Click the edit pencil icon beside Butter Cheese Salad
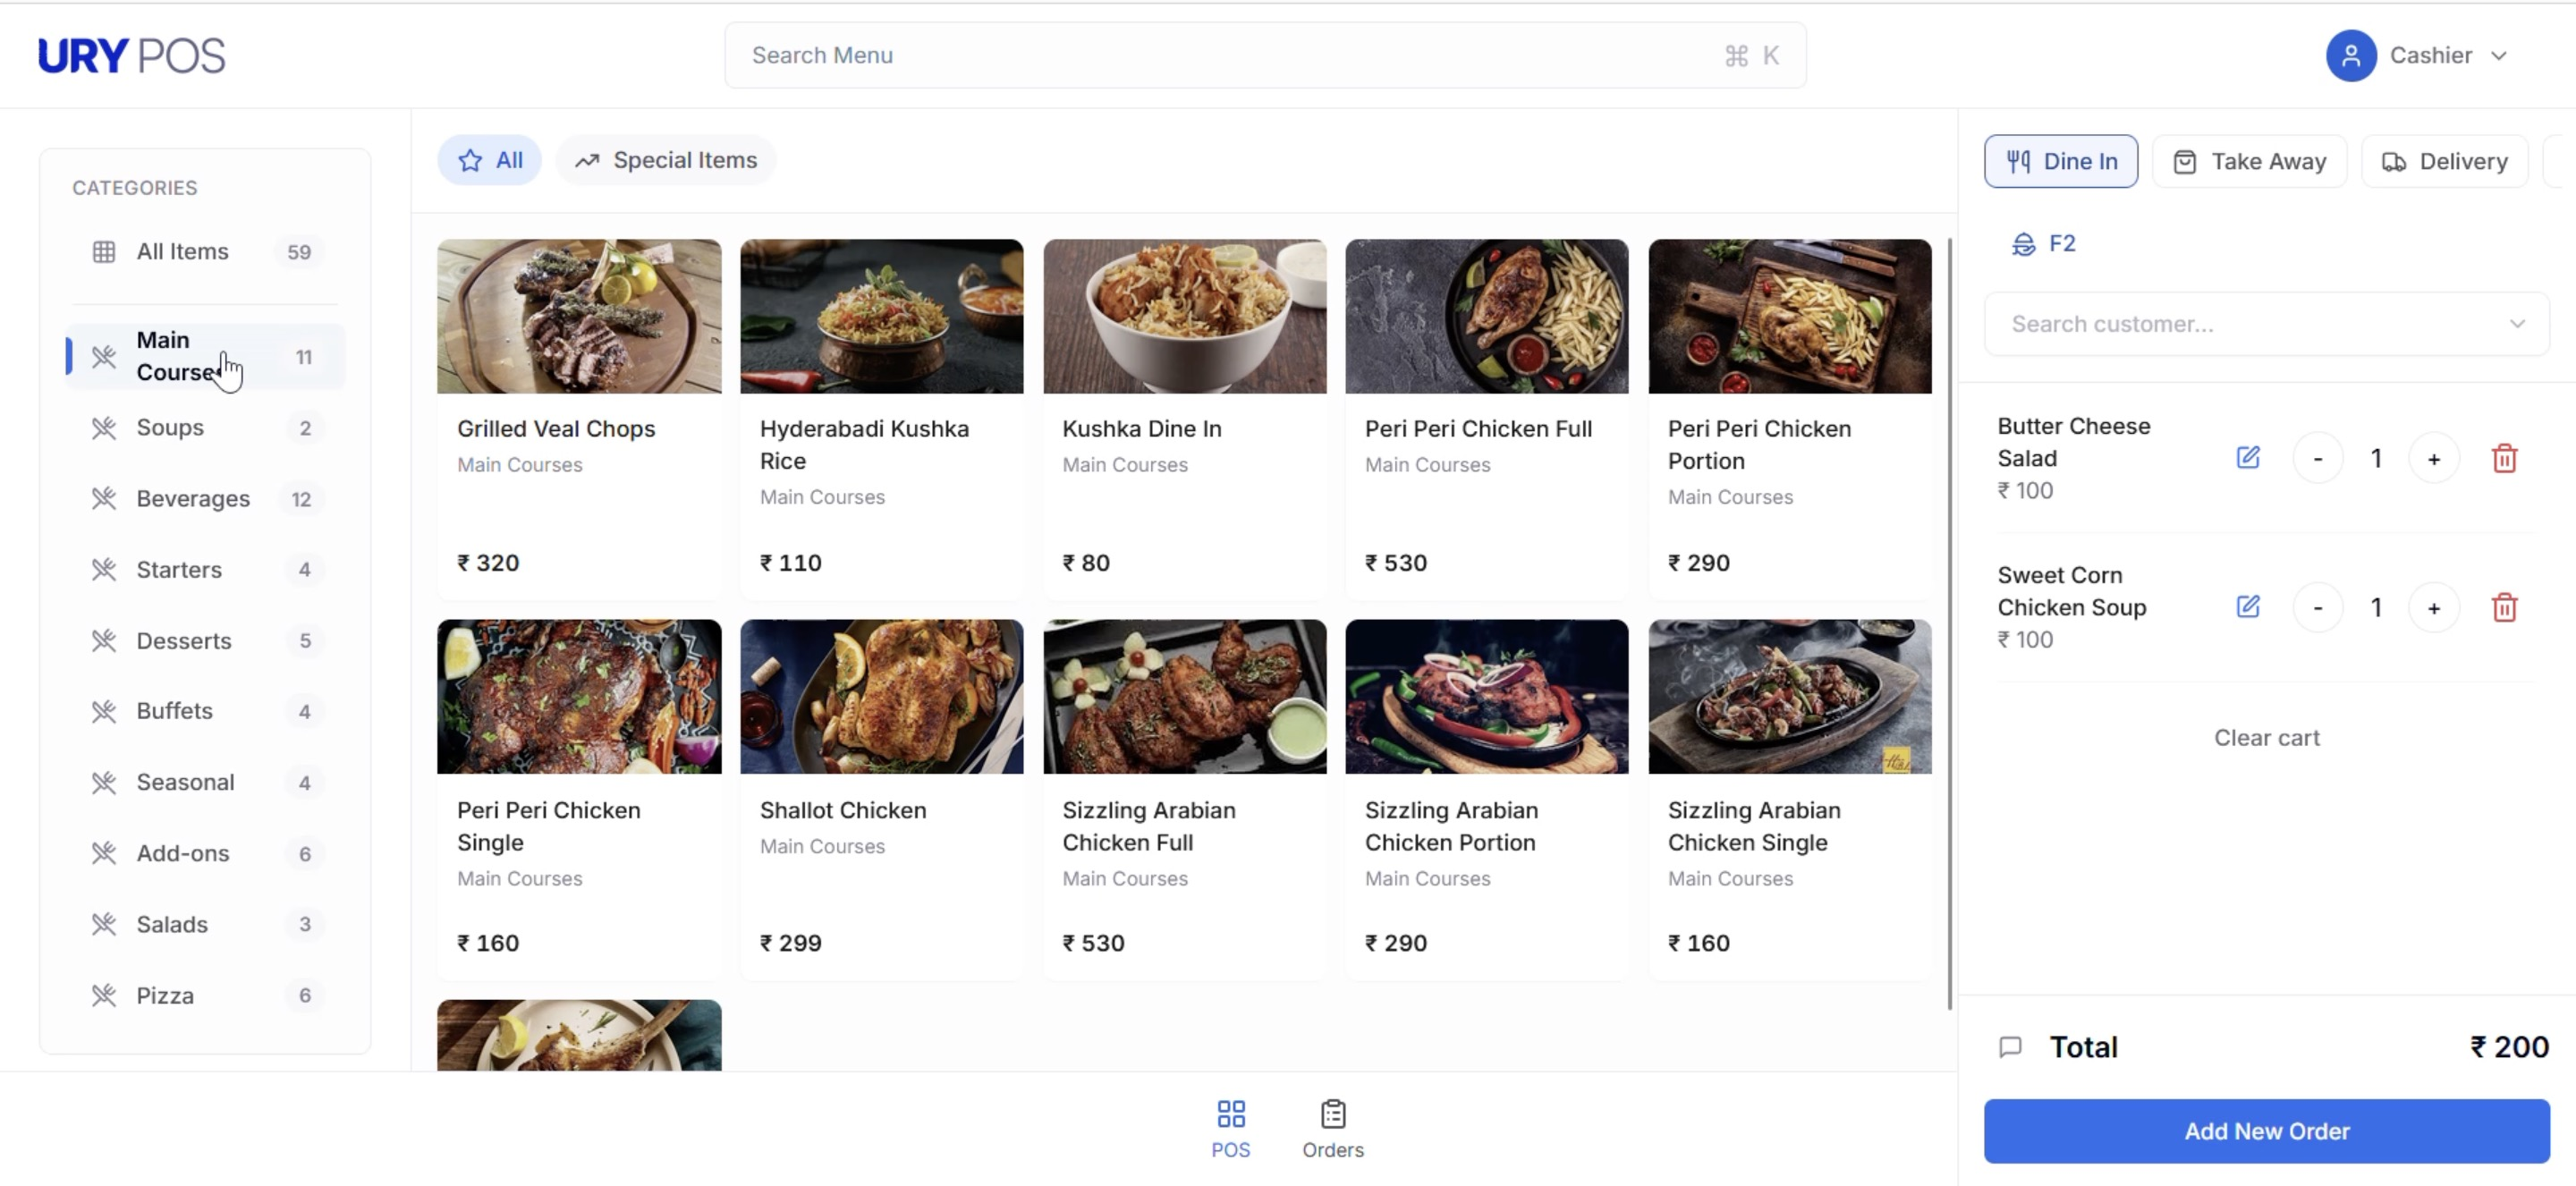Screen dimensions: 2576x1186 coord(2248,457)
